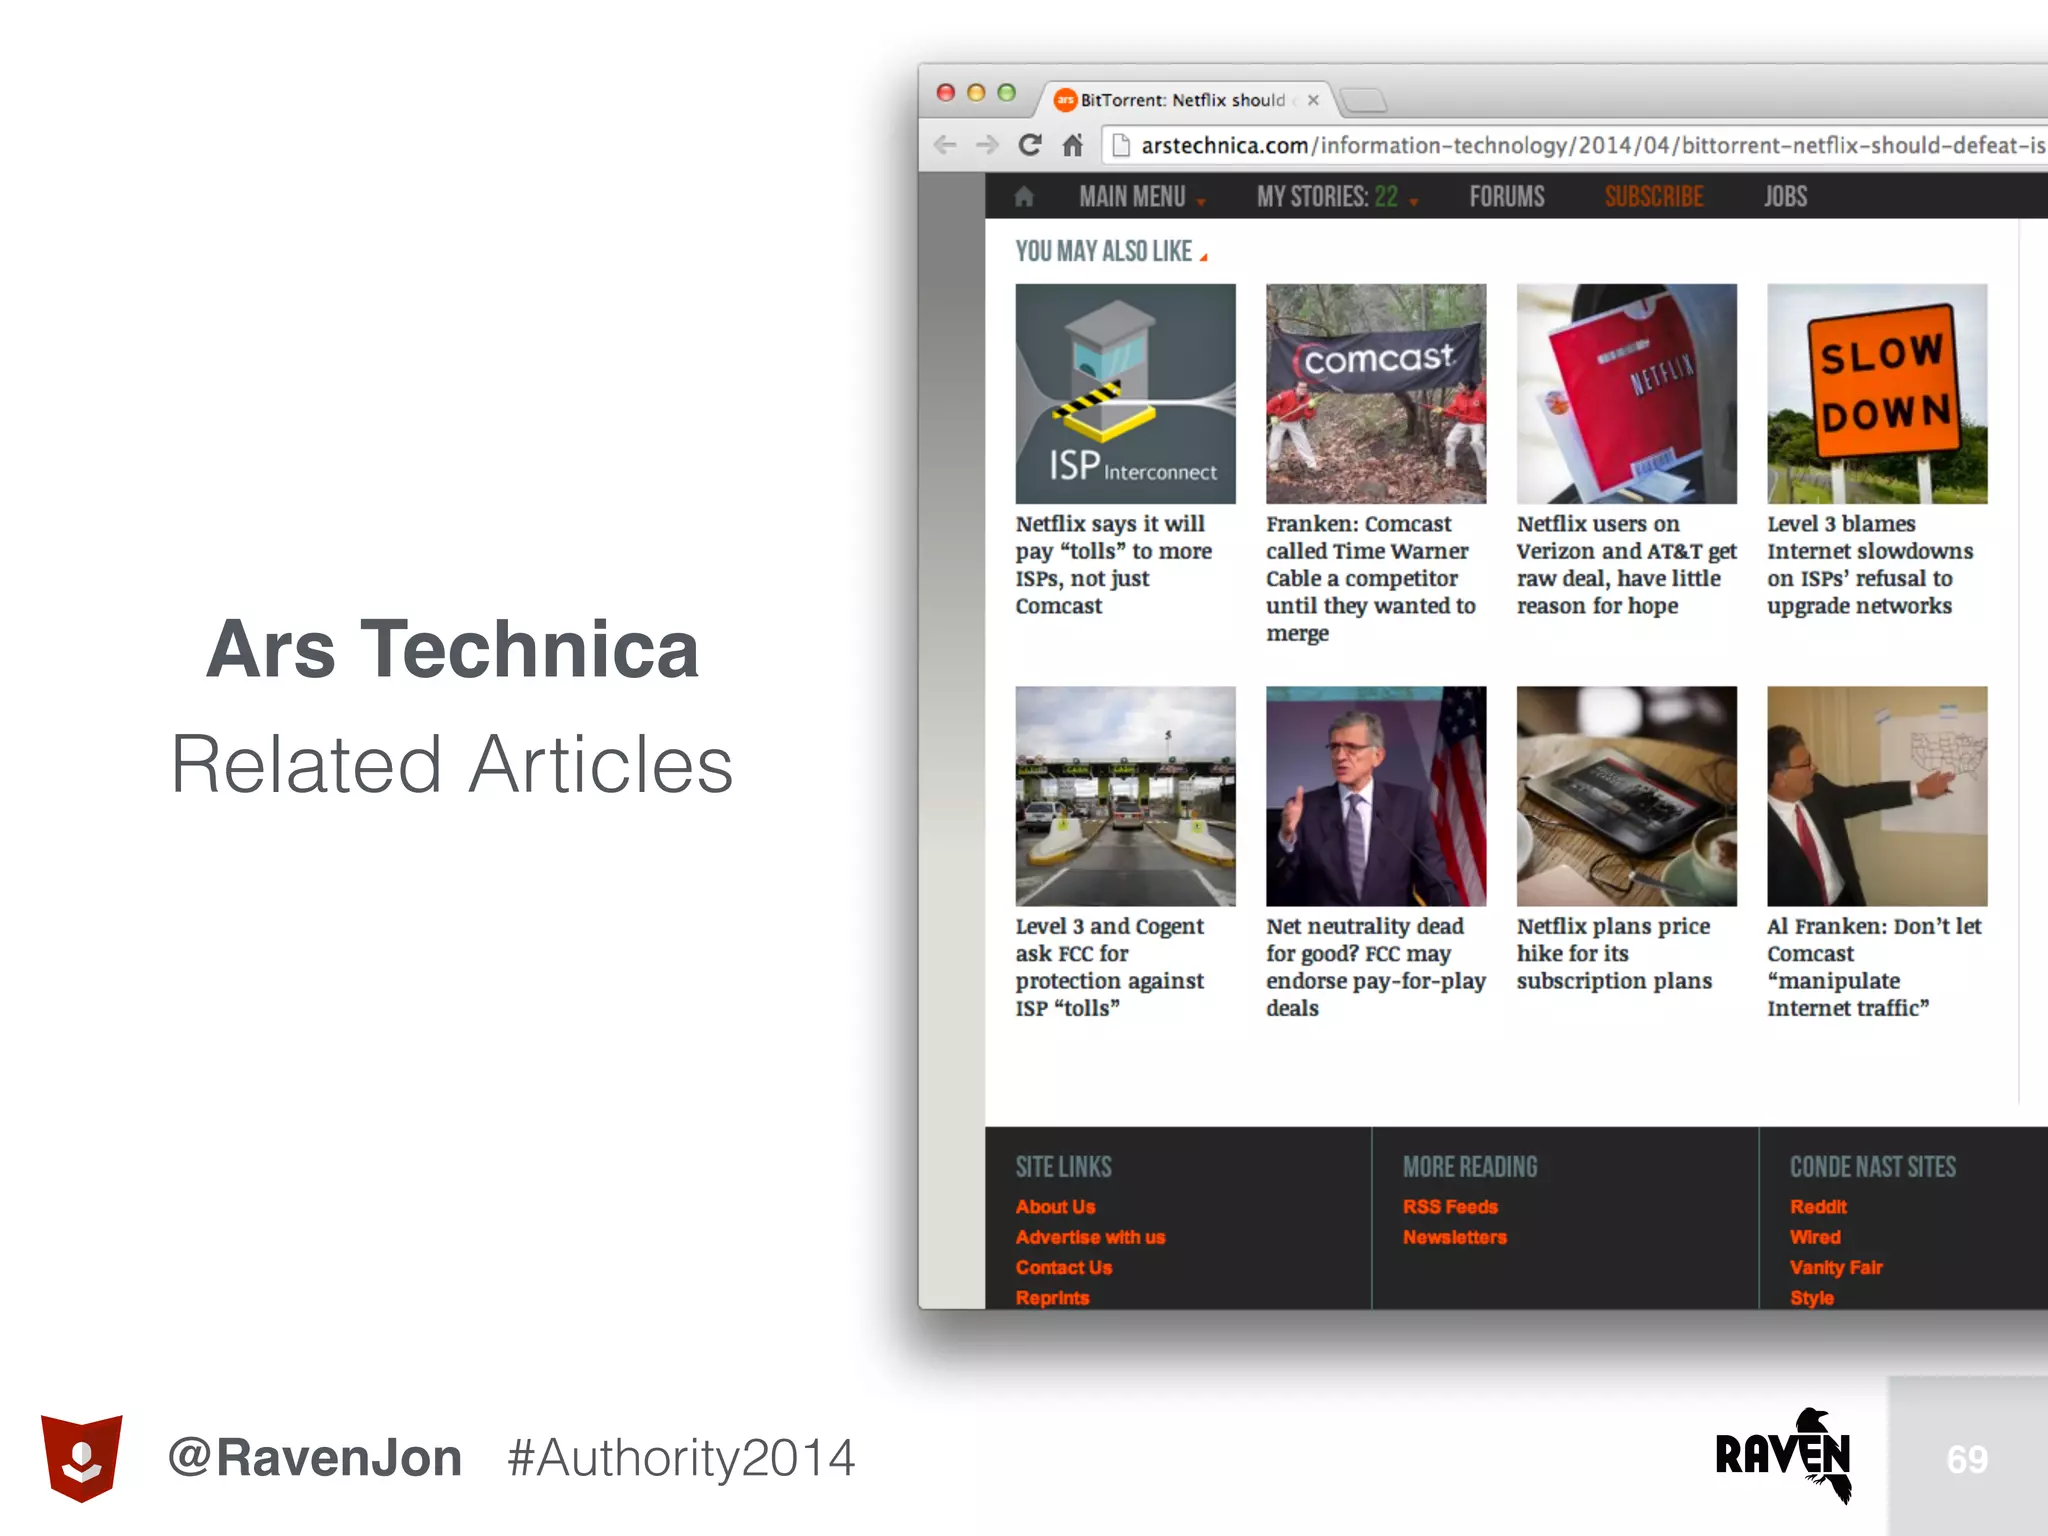2048x1536 pixels.
Task: Open the RSS Feeds link
Action: 1450,1207
